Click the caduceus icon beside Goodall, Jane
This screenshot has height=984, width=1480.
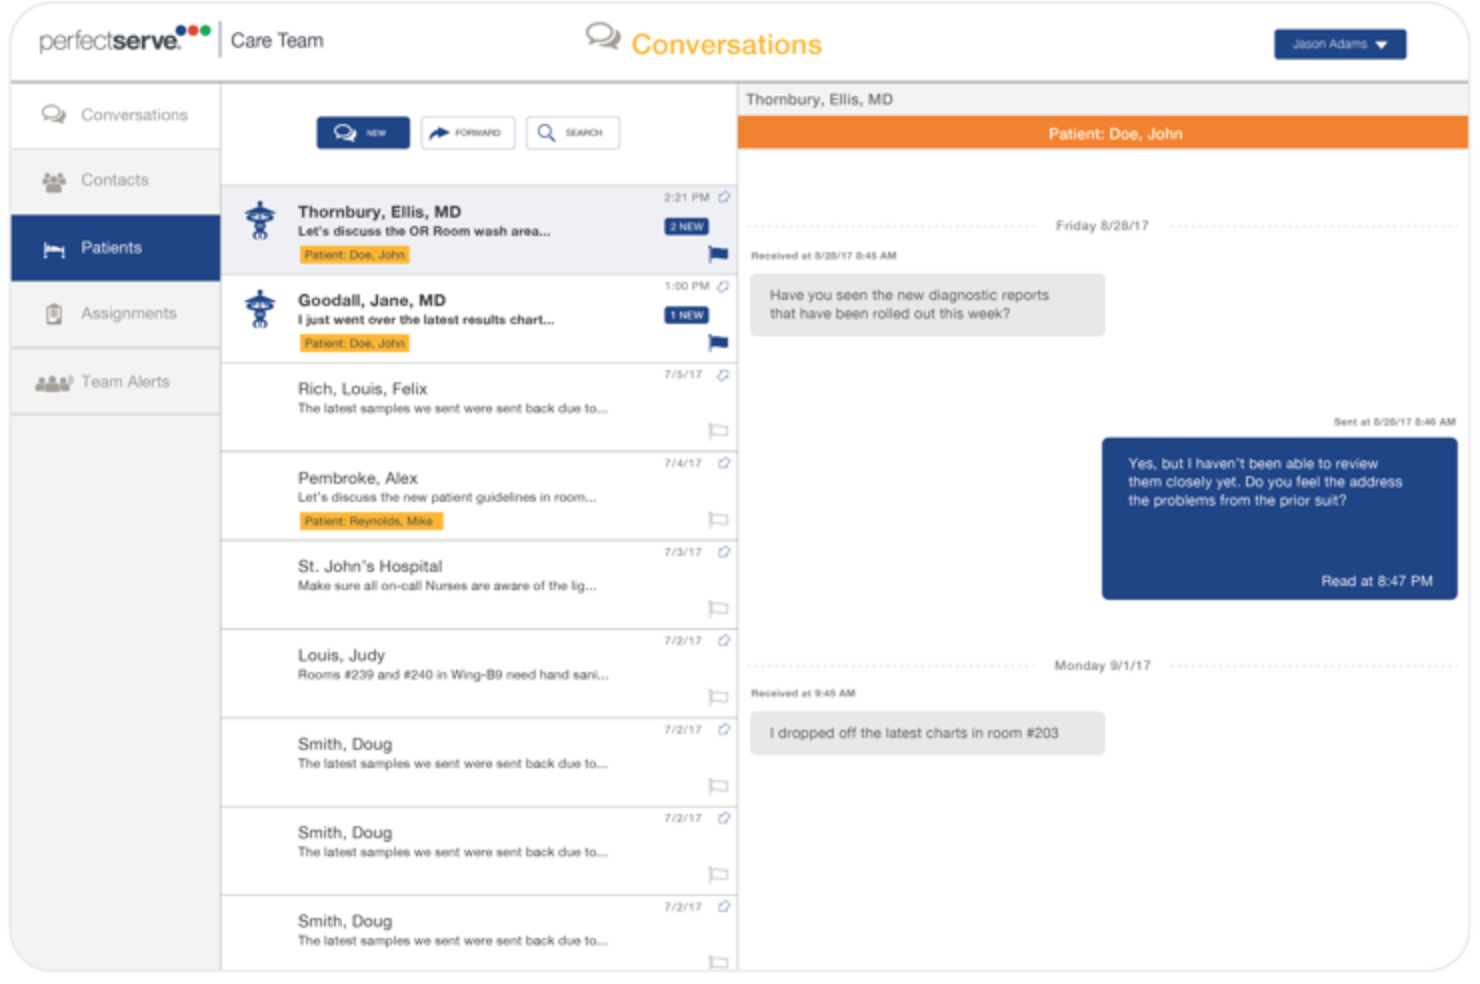point(260,309)
